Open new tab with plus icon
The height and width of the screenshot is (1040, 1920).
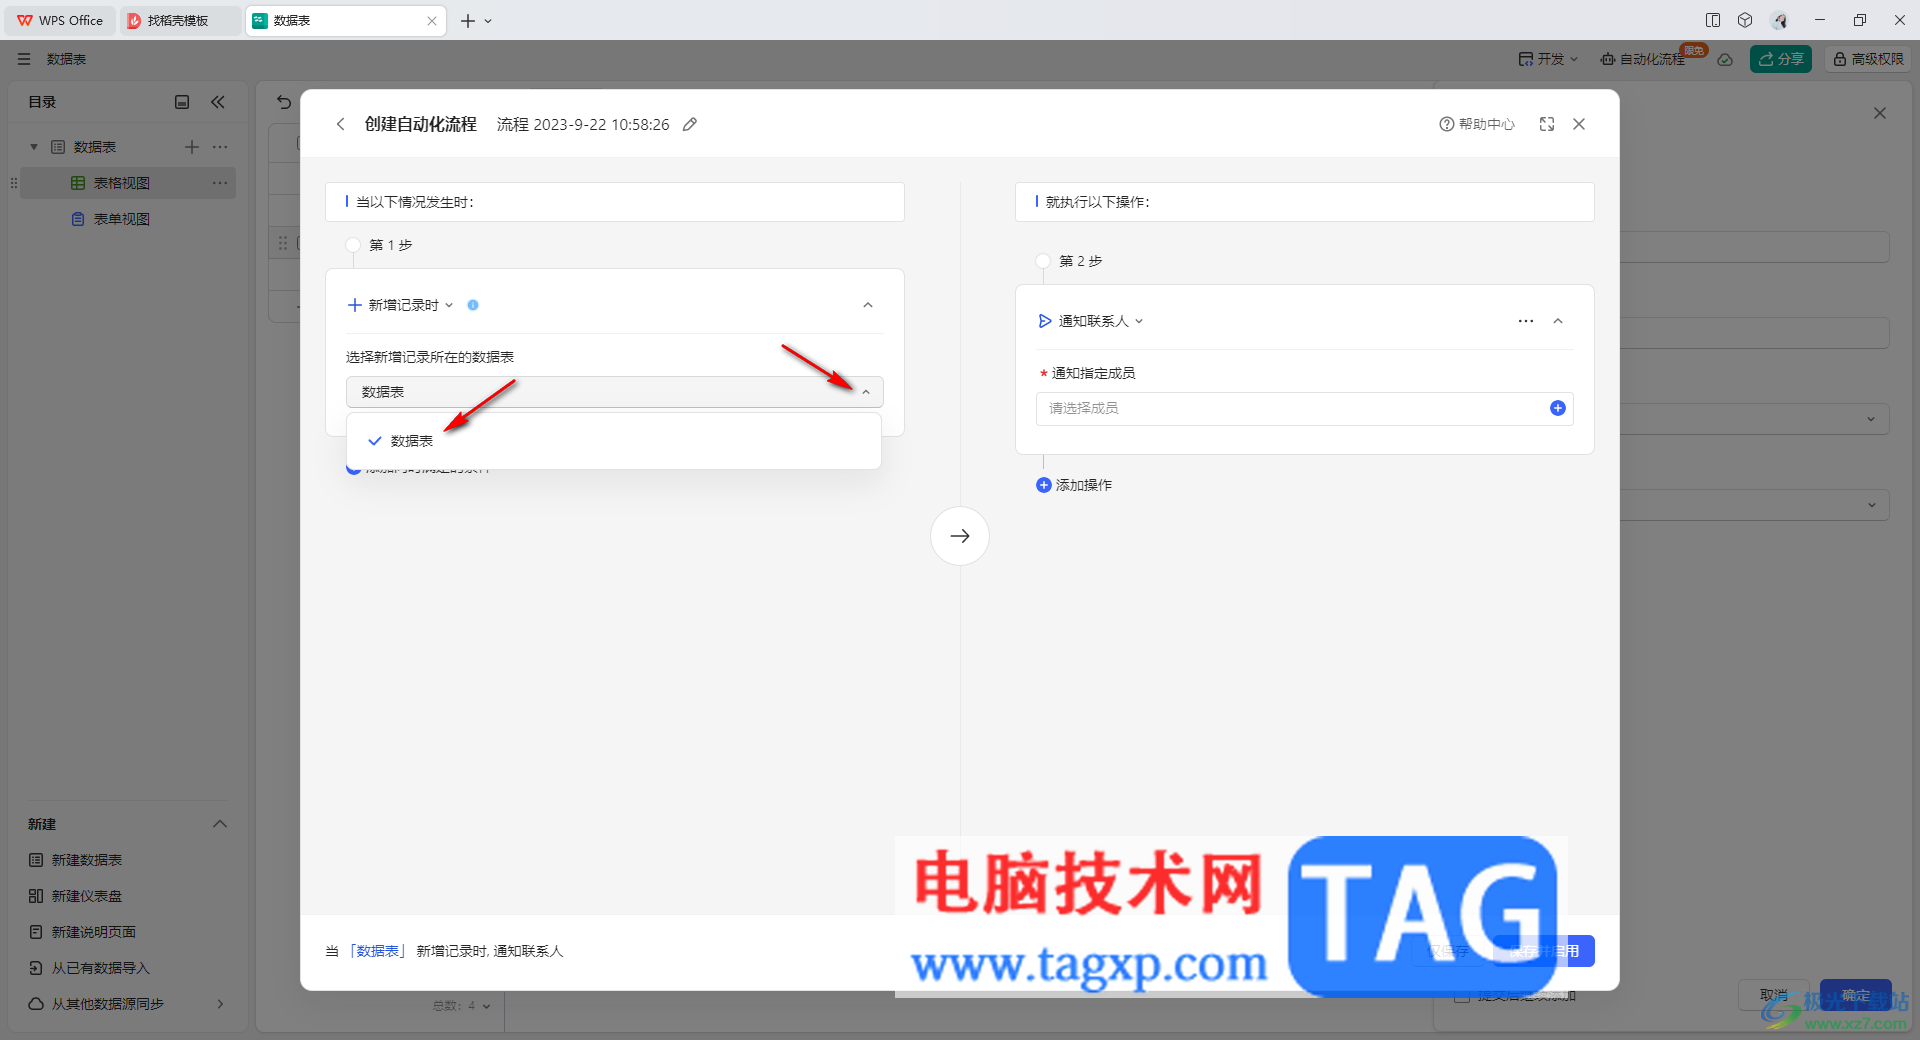pyautogui.click(x=468, y=20)
